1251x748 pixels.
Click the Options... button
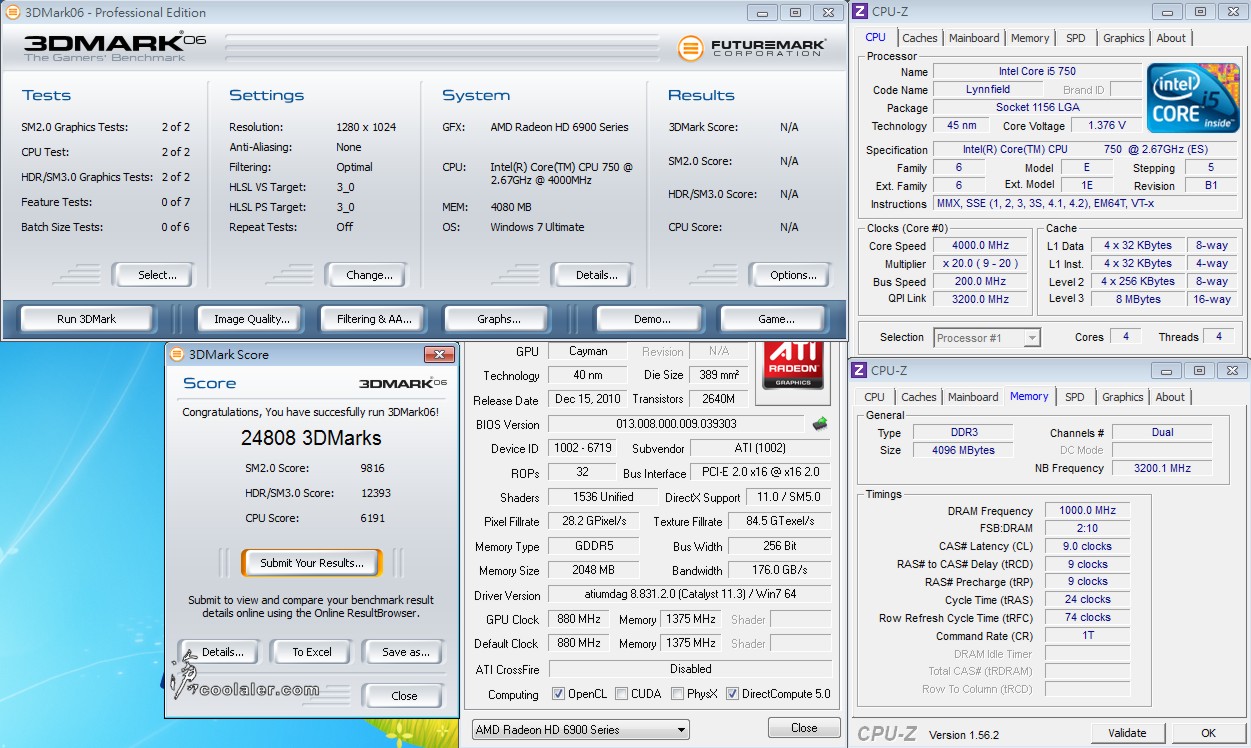click(x=790, y=275)
